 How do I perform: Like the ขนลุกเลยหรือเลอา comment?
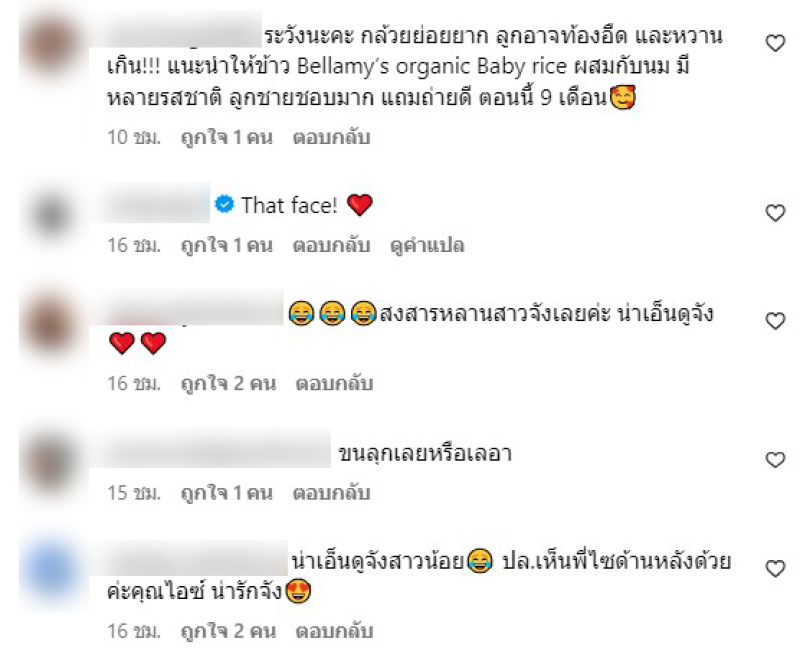tap(775, 460)
